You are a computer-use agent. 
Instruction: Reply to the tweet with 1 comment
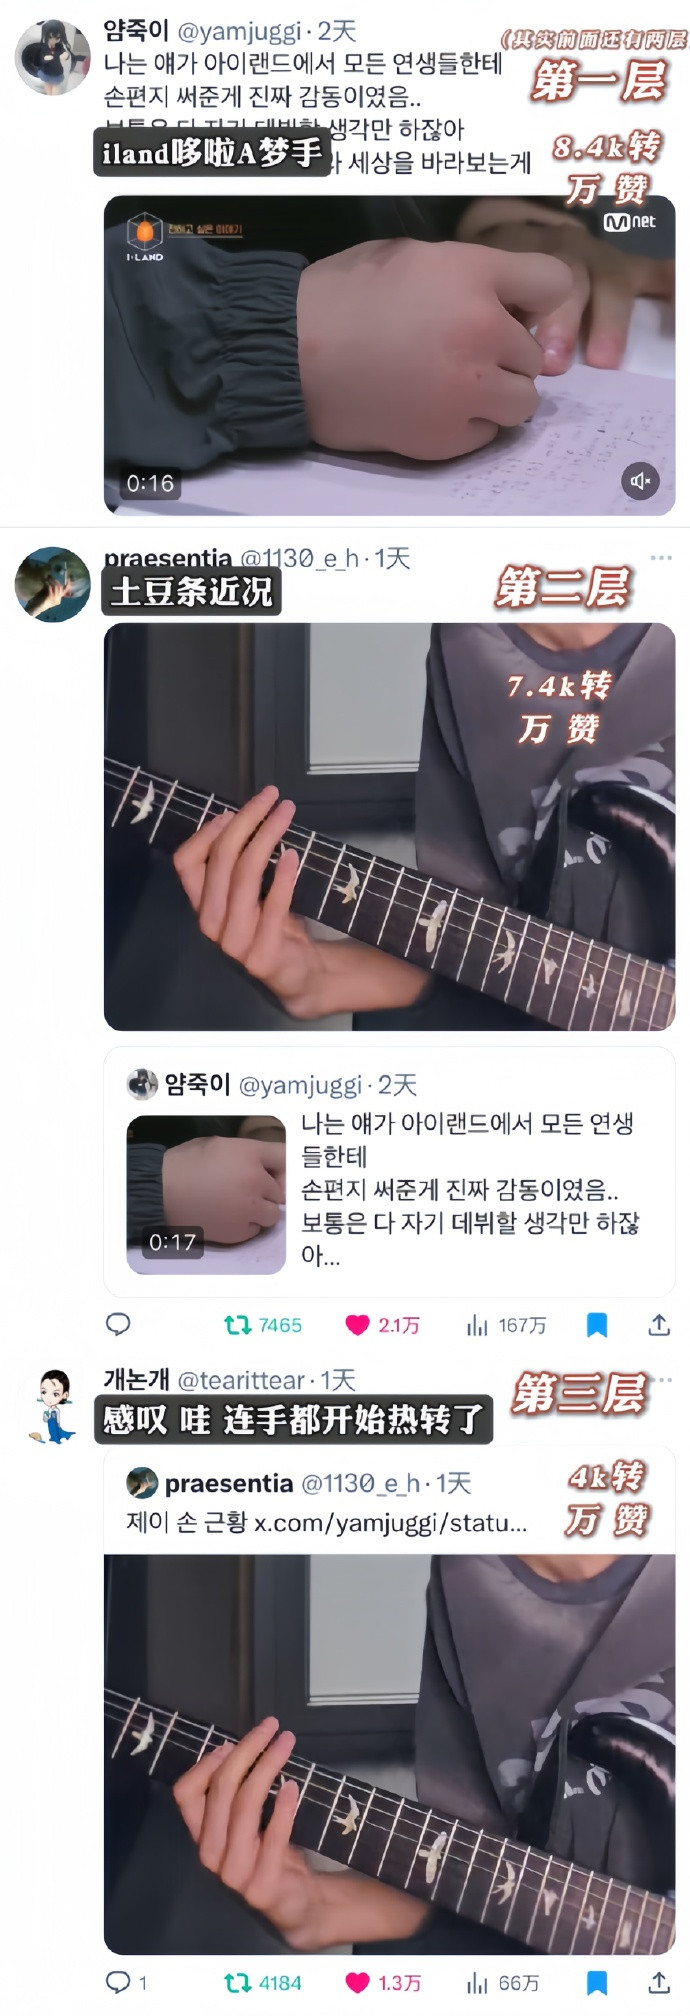126,1982
